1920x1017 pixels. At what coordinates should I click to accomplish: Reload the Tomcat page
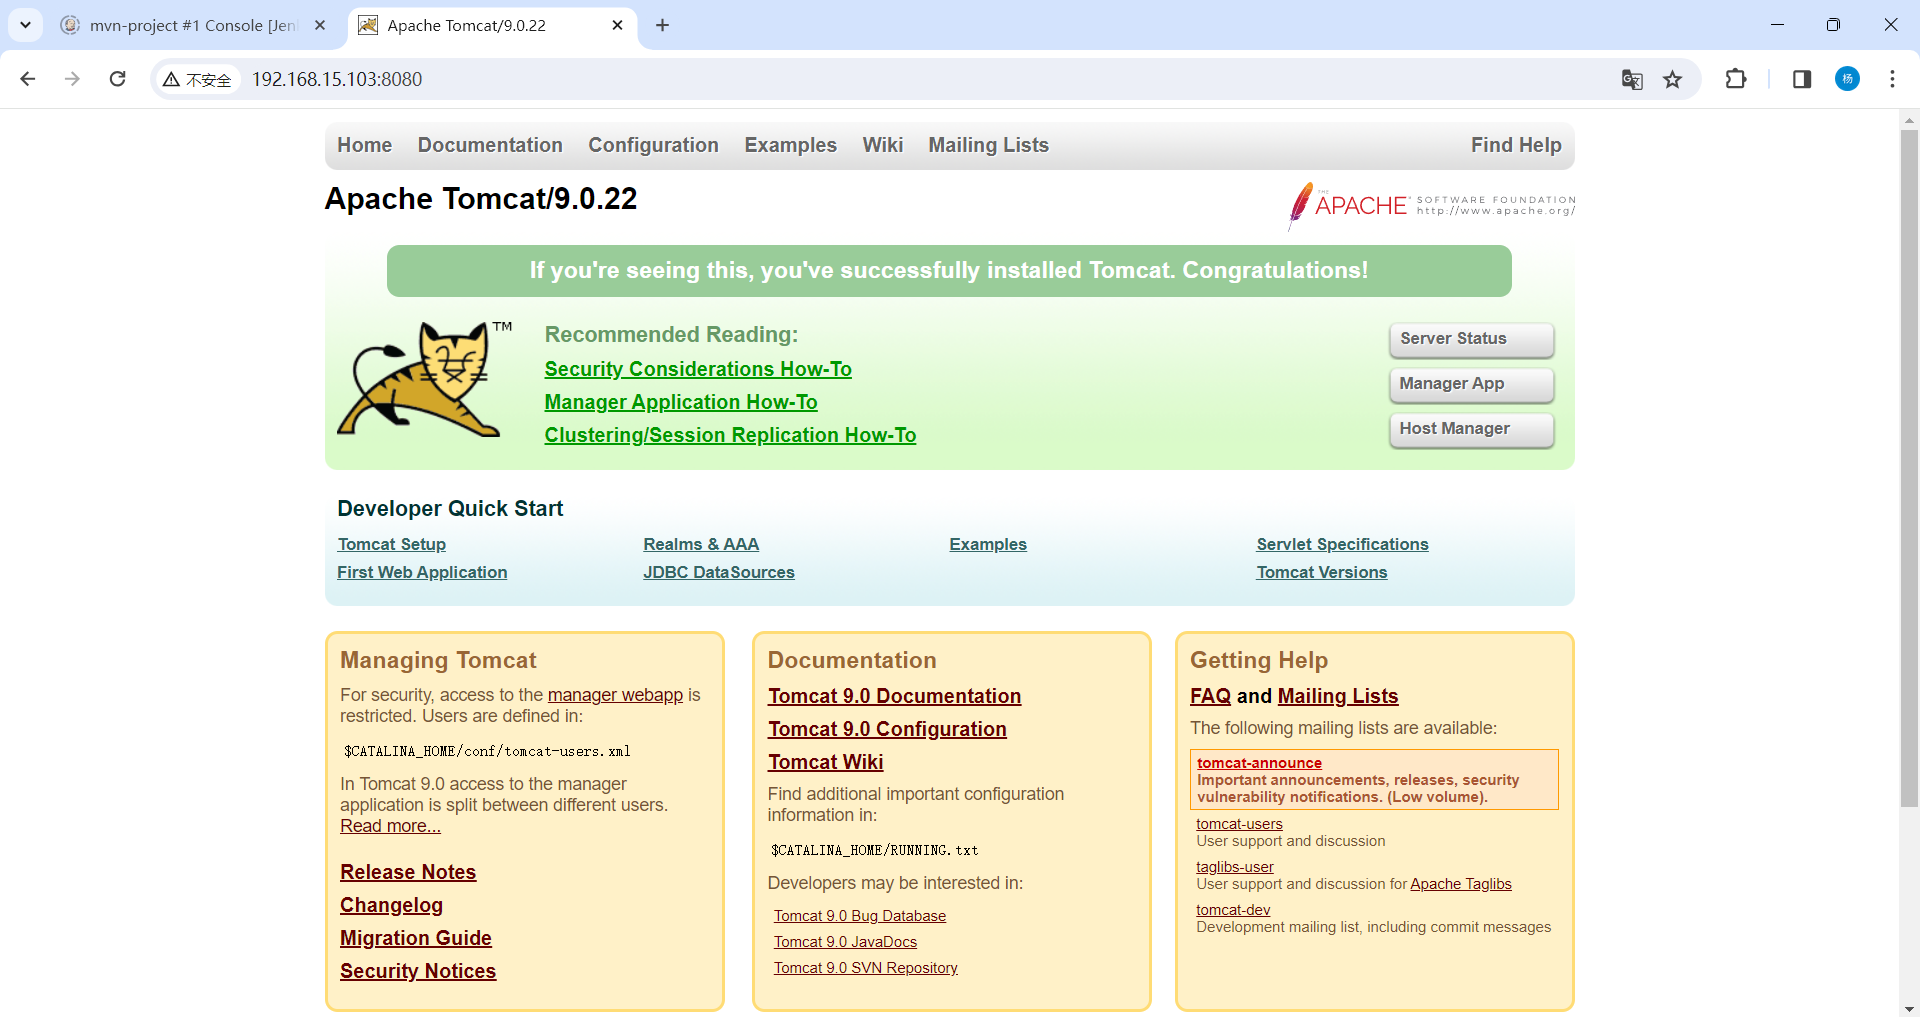coord(117,79)
